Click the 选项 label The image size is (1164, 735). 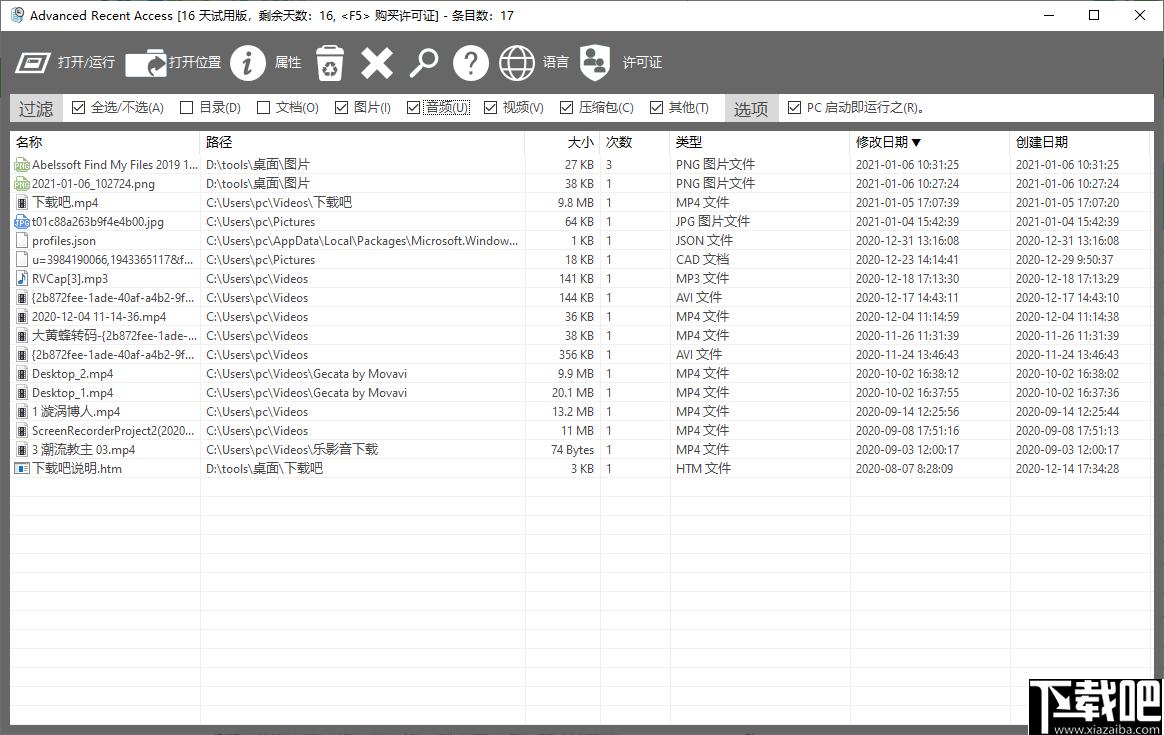point(751,108)
